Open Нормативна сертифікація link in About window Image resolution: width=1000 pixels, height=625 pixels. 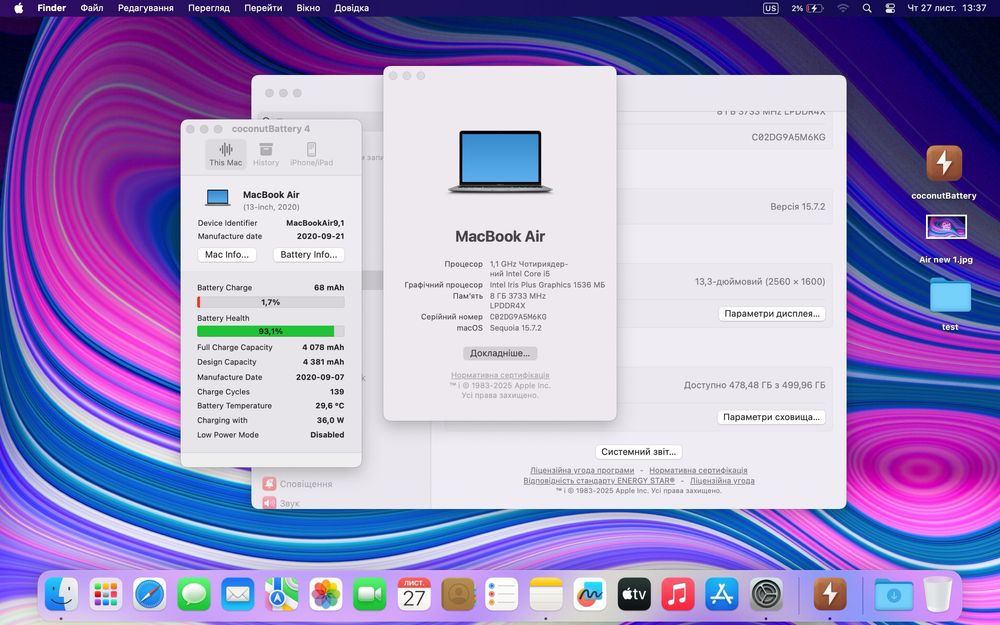[x=500, y=376]
